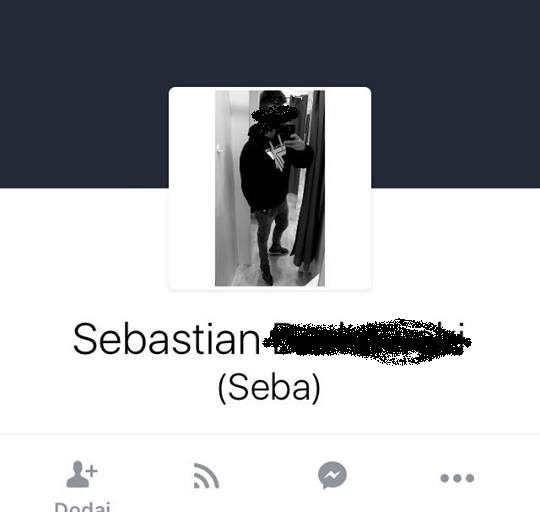Viewport: 540px width, 512px height.
Task: Click the add friend person-plus icon
Action: pyautogui.click(x=82, y=474)
